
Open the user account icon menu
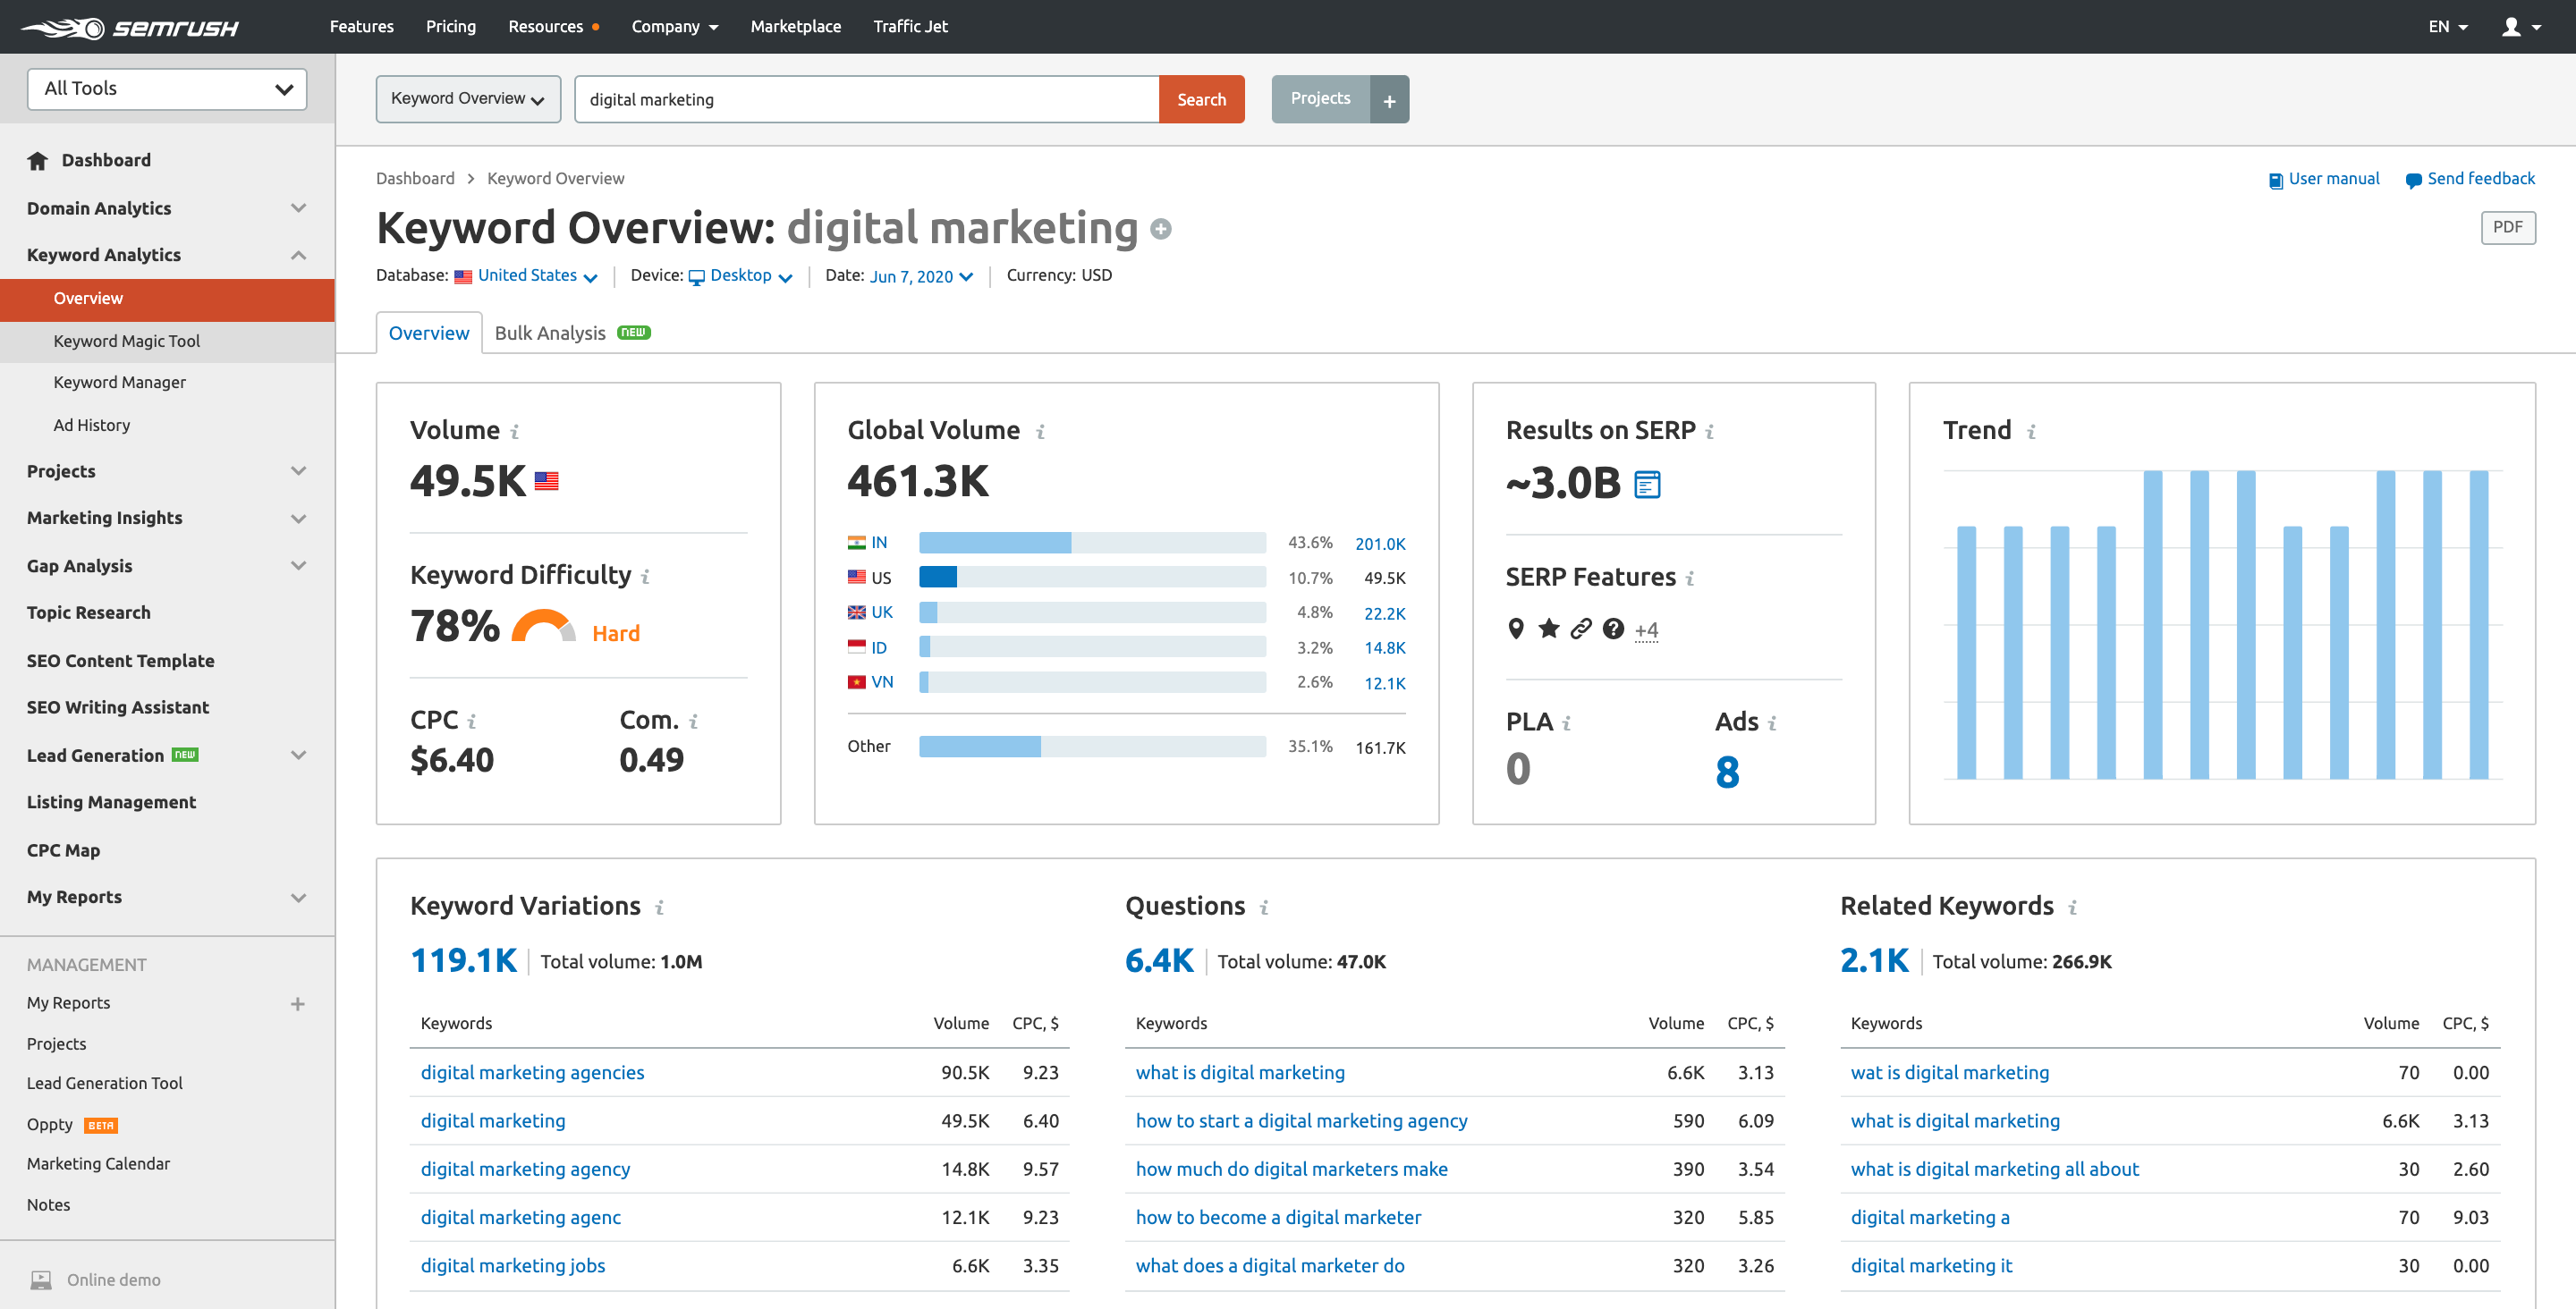2520,27
